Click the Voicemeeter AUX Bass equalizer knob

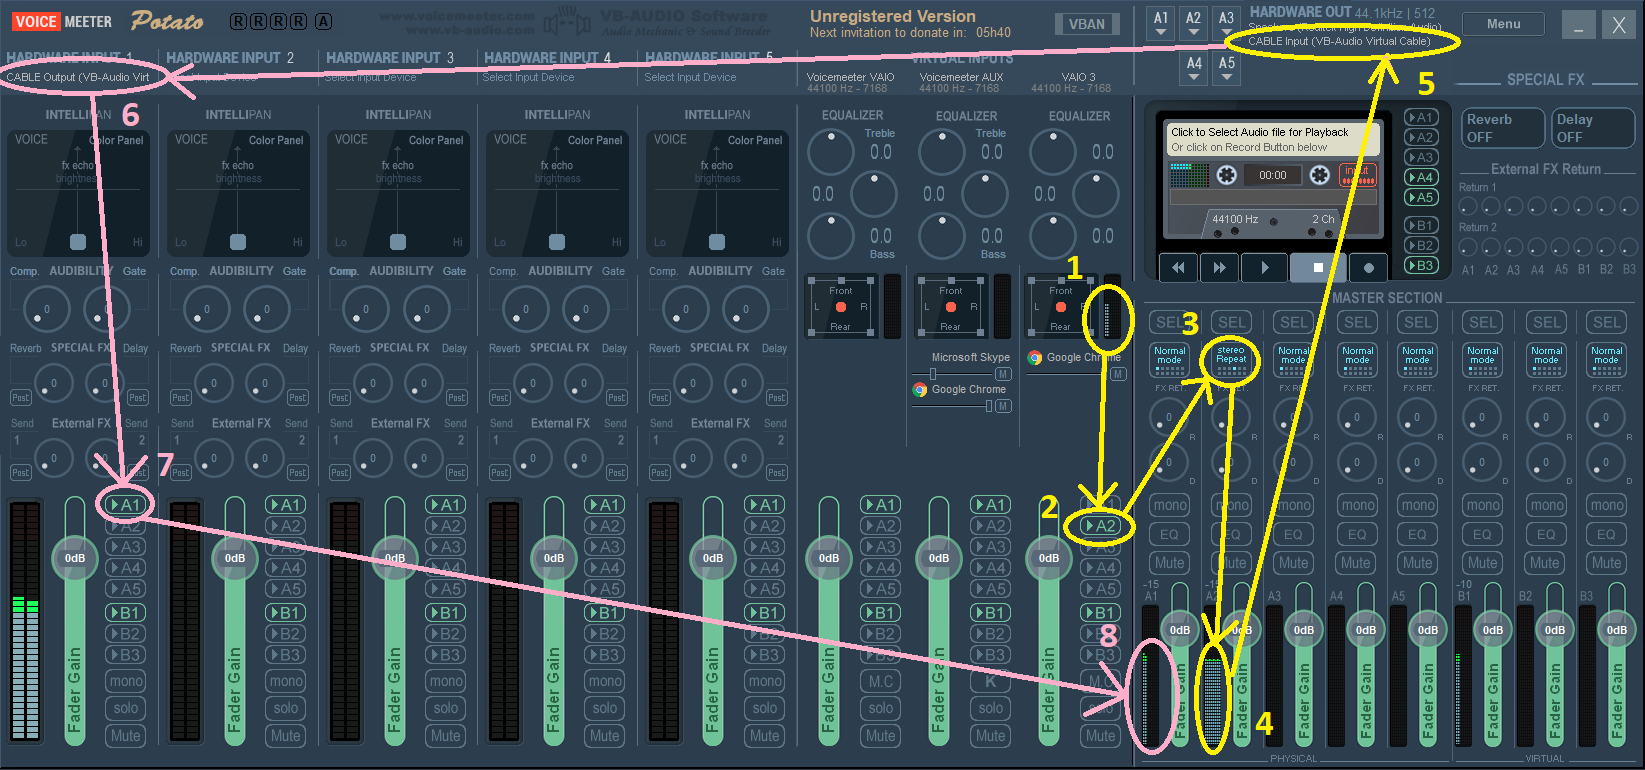pyautogui.click(x=941, y=236)
